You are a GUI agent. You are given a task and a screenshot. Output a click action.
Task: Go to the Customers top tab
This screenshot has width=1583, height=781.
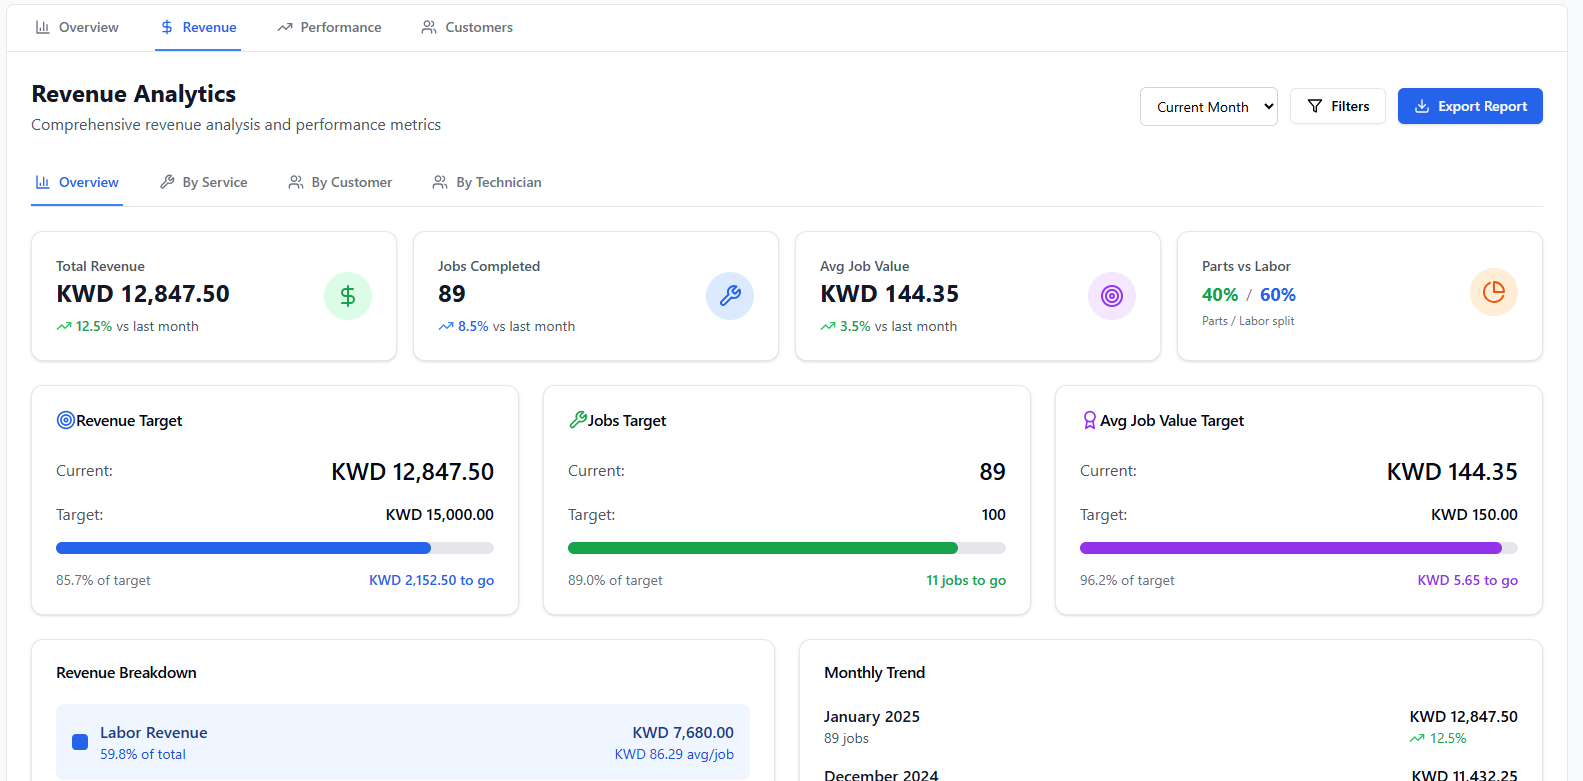tap(467, 27)
